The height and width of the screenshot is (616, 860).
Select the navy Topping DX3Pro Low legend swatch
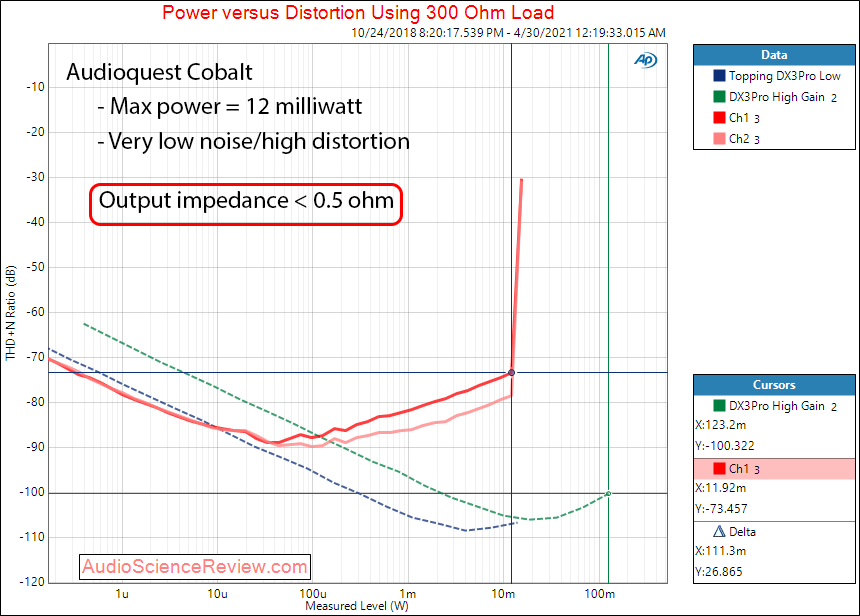[x=719, y=76]
